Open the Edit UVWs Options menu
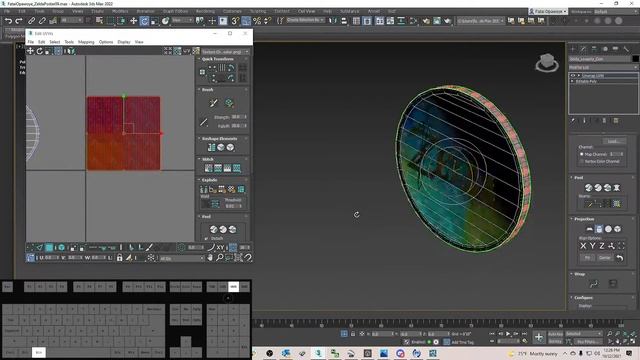This screenshot has width=640, height=360. pyautogui.click(x=106, y=42)
